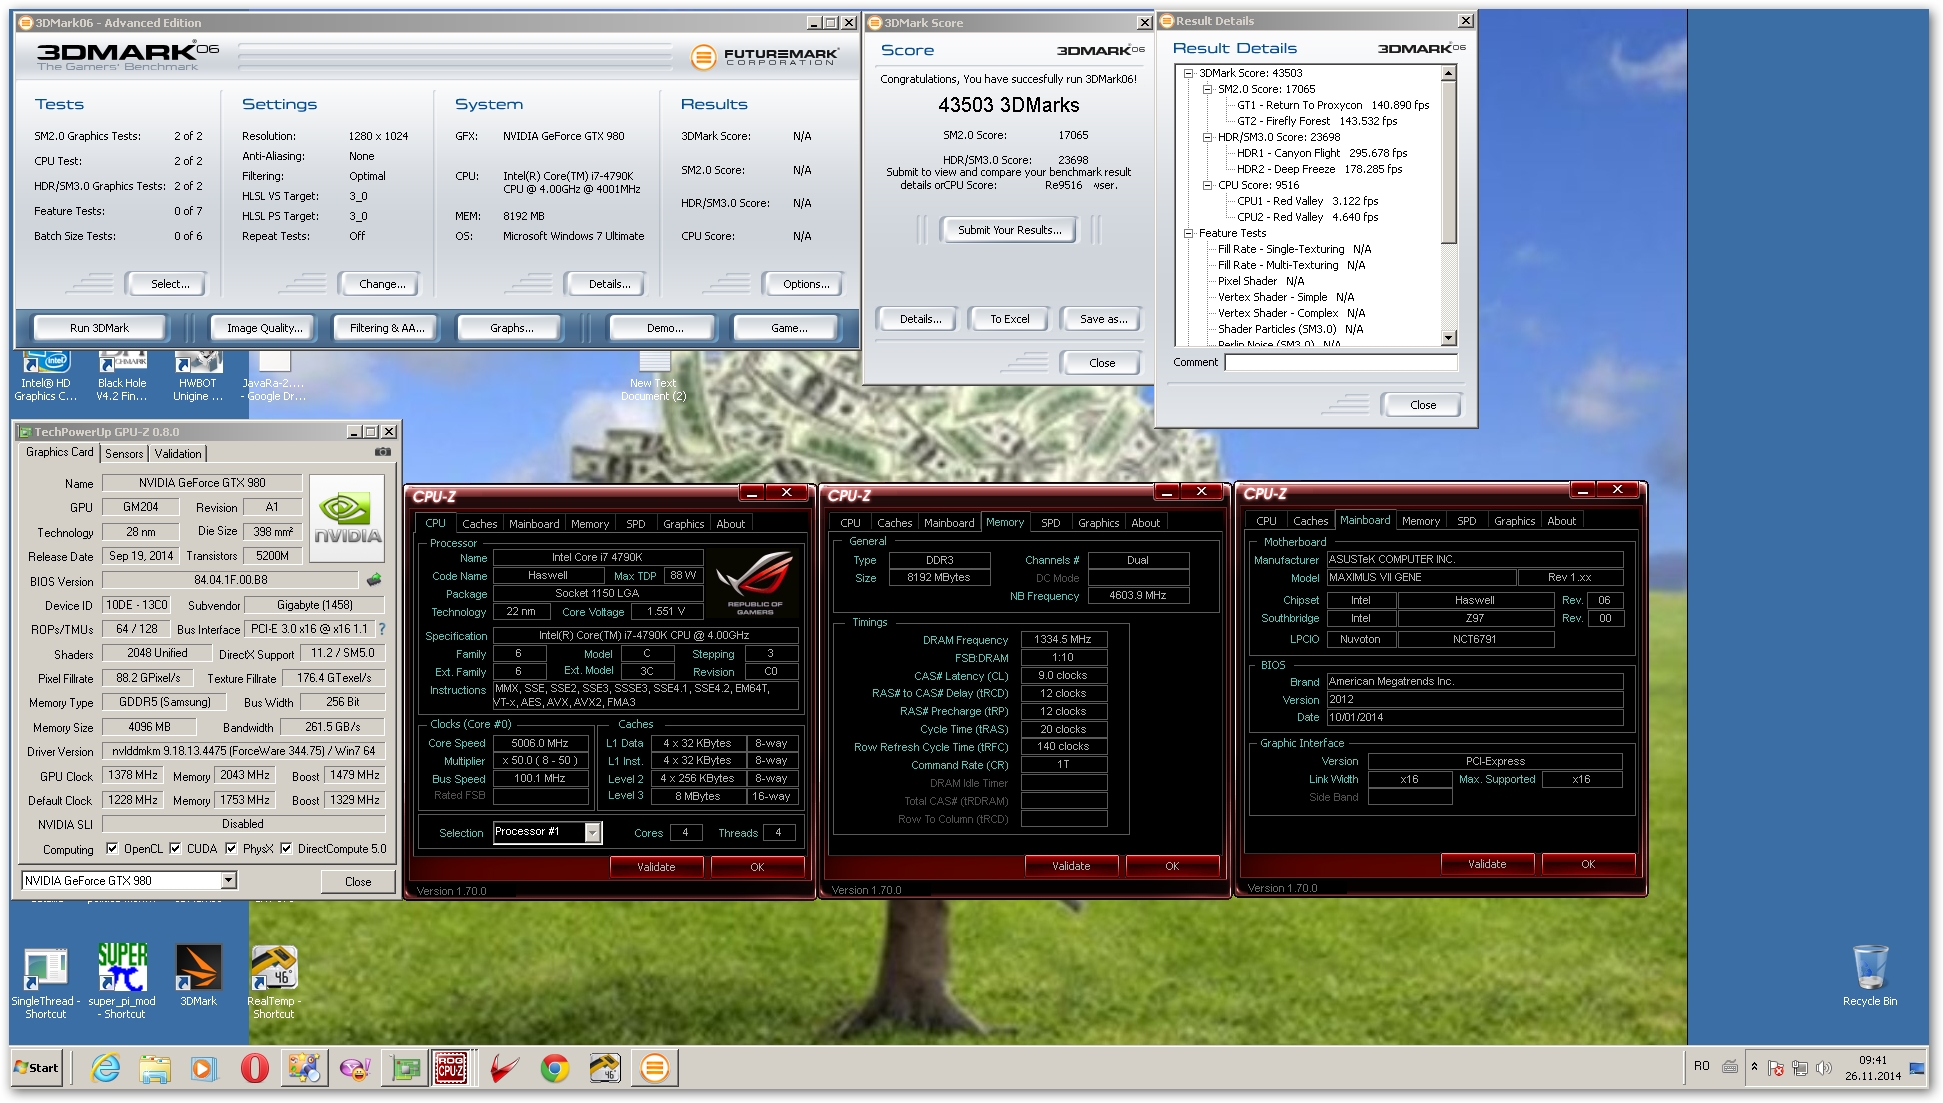Open the Recycle Bin
The height and width of the screenshot is (1103, 1943).
(x=1870, y=975)
